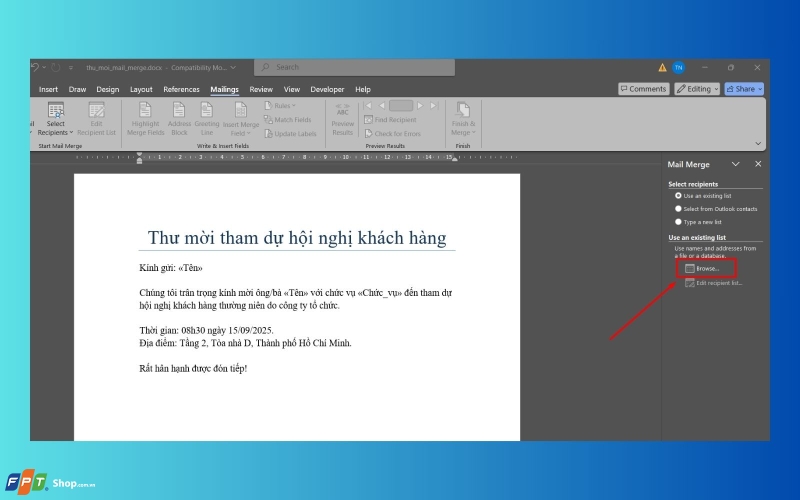Open the Developer tab

coord(327,89)
